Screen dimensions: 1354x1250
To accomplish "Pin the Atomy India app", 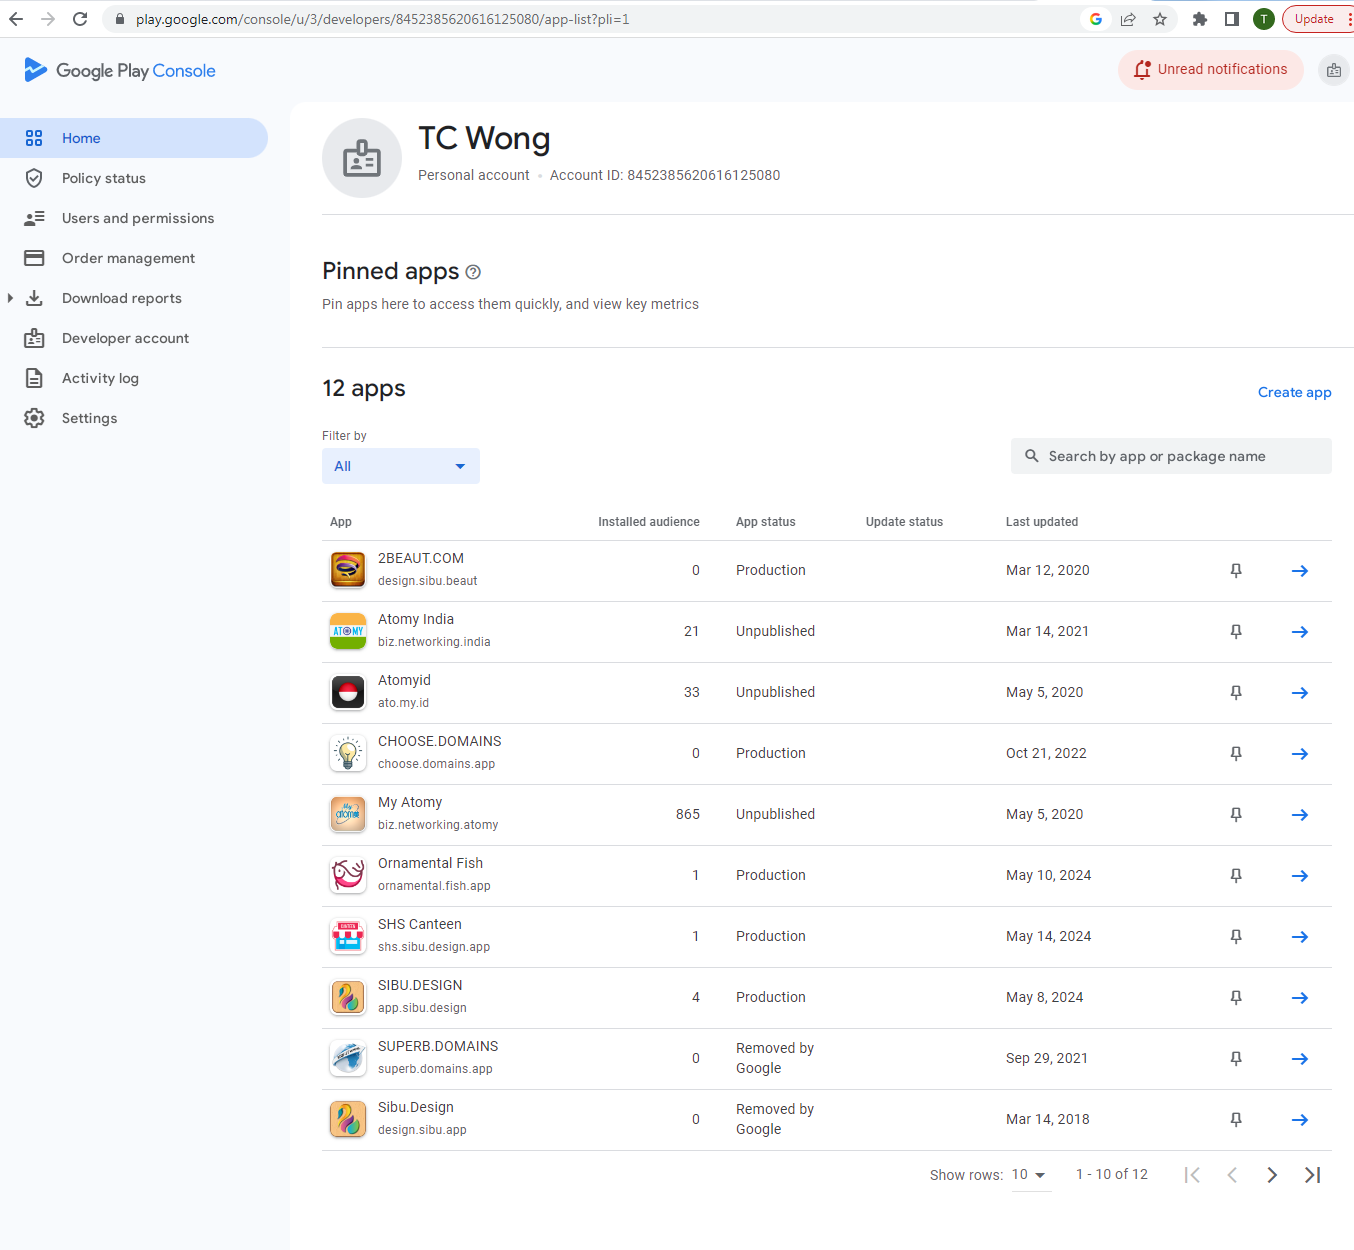I will [1236, 632].
